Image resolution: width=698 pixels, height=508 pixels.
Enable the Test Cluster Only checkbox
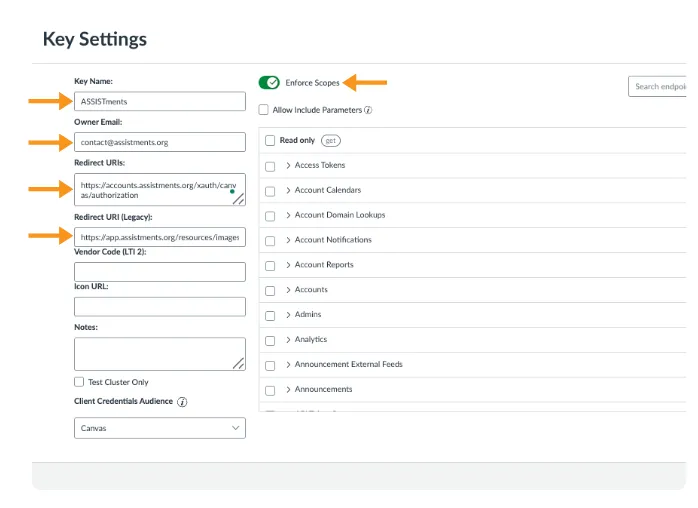click(x=79, y=382)
